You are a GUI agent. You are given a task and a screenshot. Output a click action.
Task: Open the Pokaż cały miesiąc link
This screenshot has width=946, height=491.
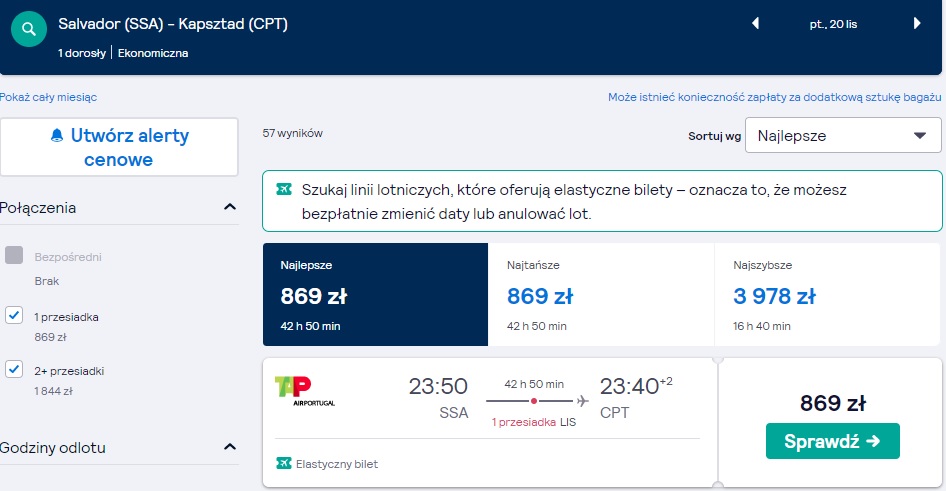pos(48,97)
